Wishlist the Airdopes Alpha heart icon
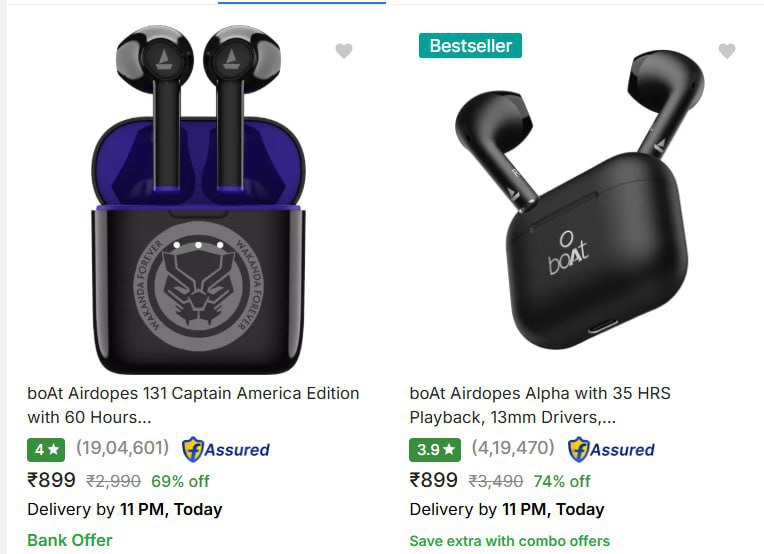Screen dimensions: 764x554 pyautogui.click(x=727, y=51)
